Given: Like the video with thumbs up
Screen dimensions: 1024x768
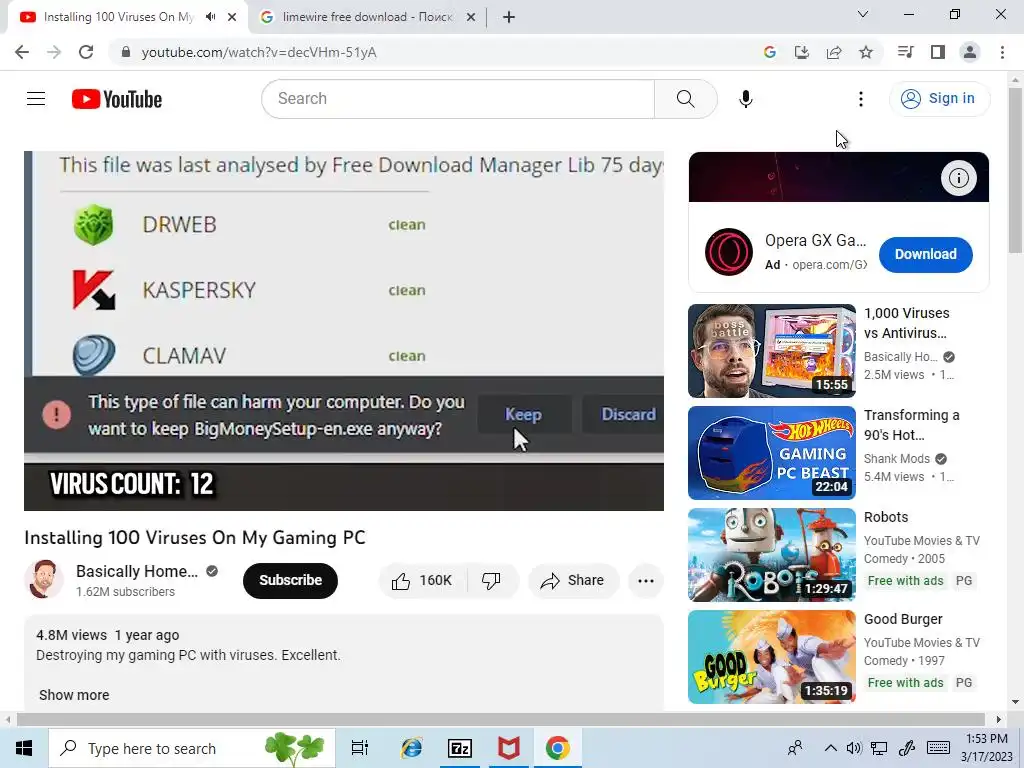Looking at the screenshot, I should [422, 581].
